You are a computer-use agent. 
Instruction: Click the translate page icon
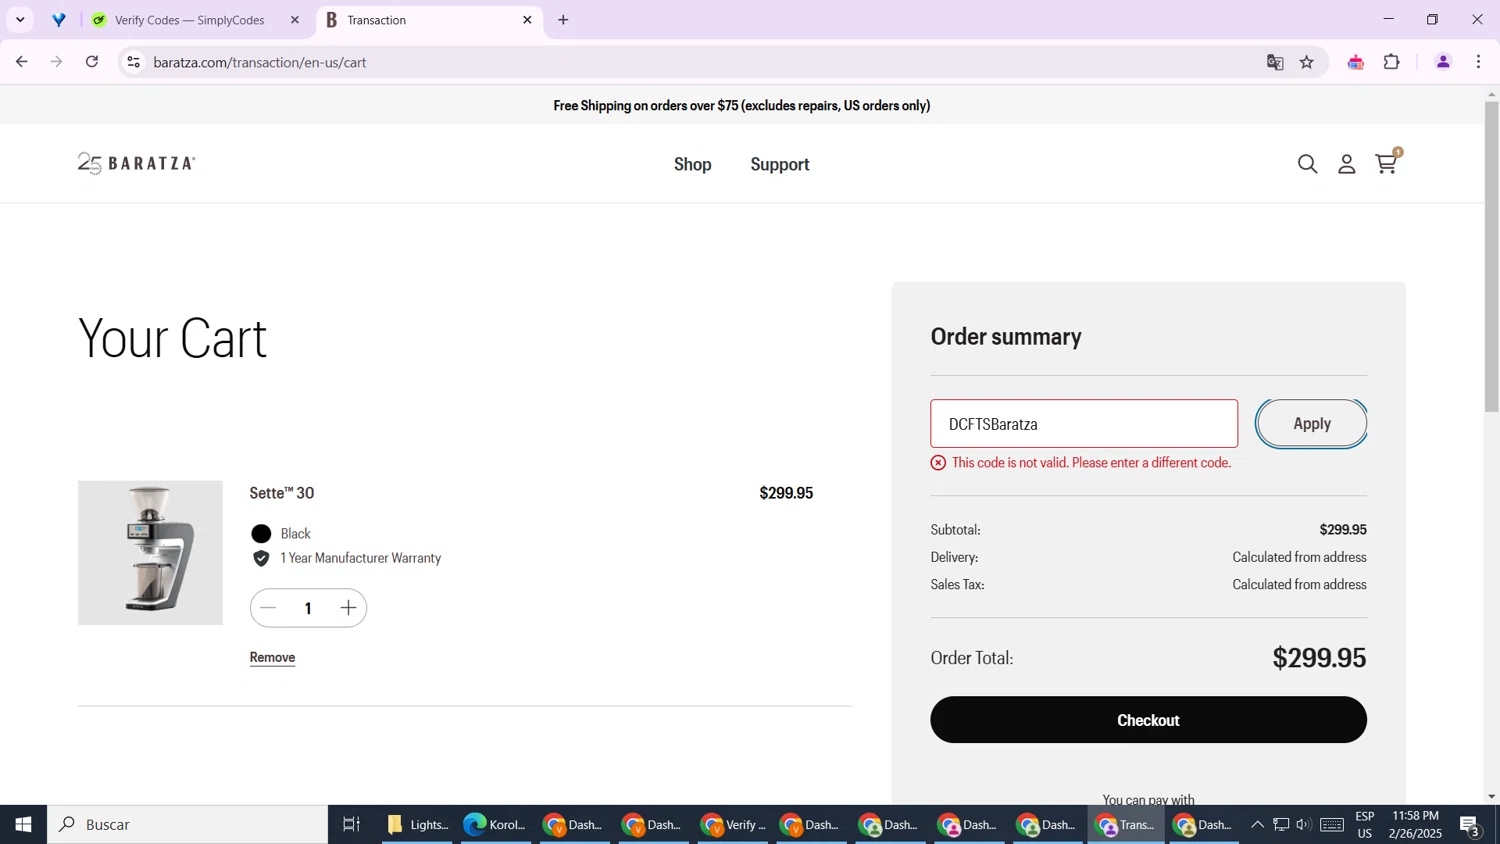tap(1275, 62)
